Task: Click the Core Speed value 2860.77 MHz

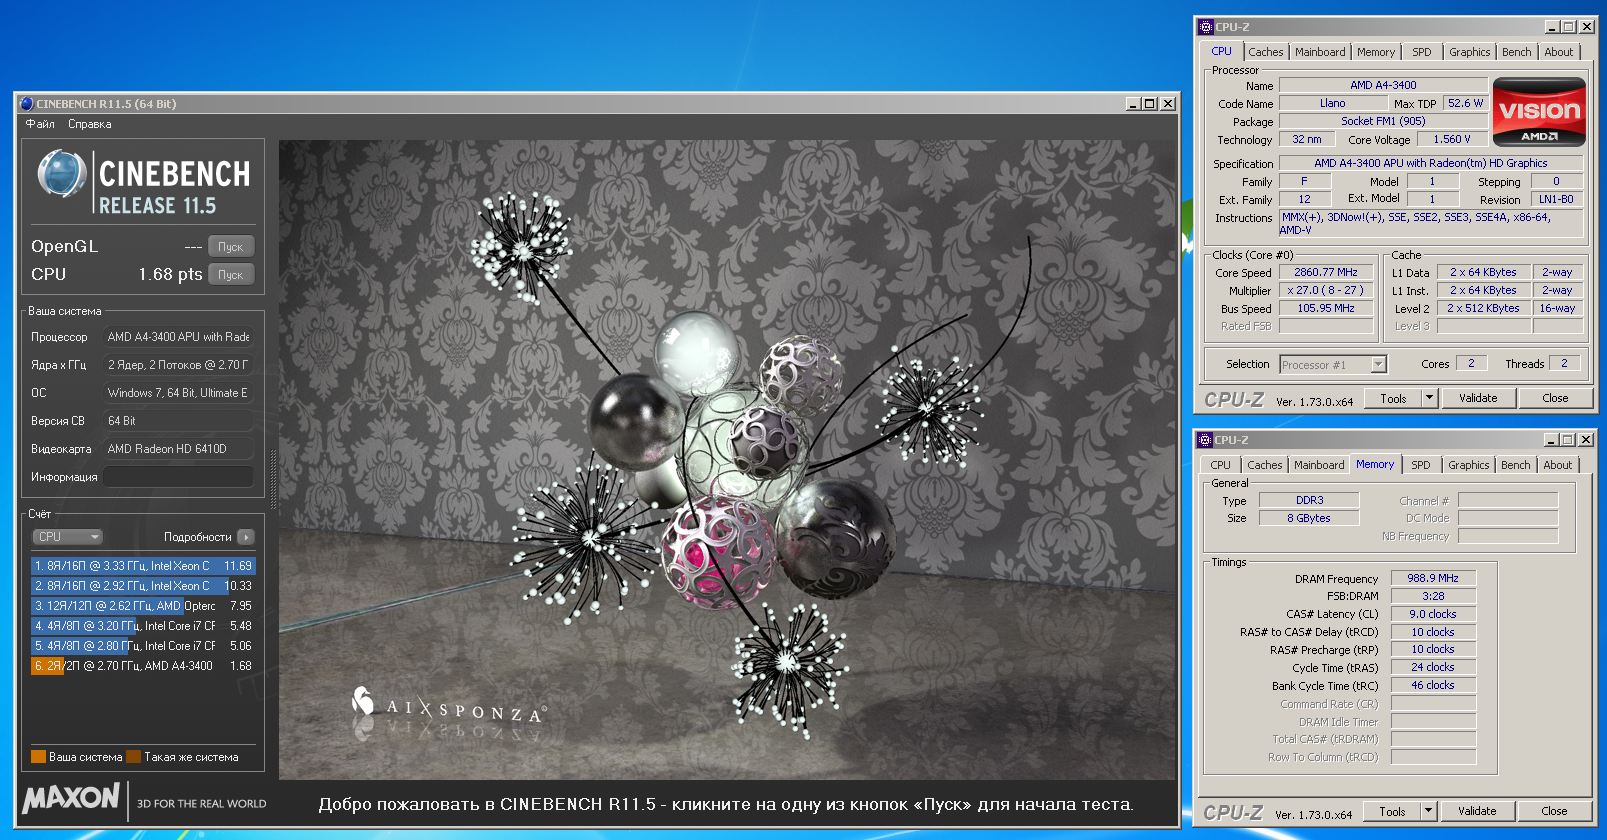Action: 1325,272
